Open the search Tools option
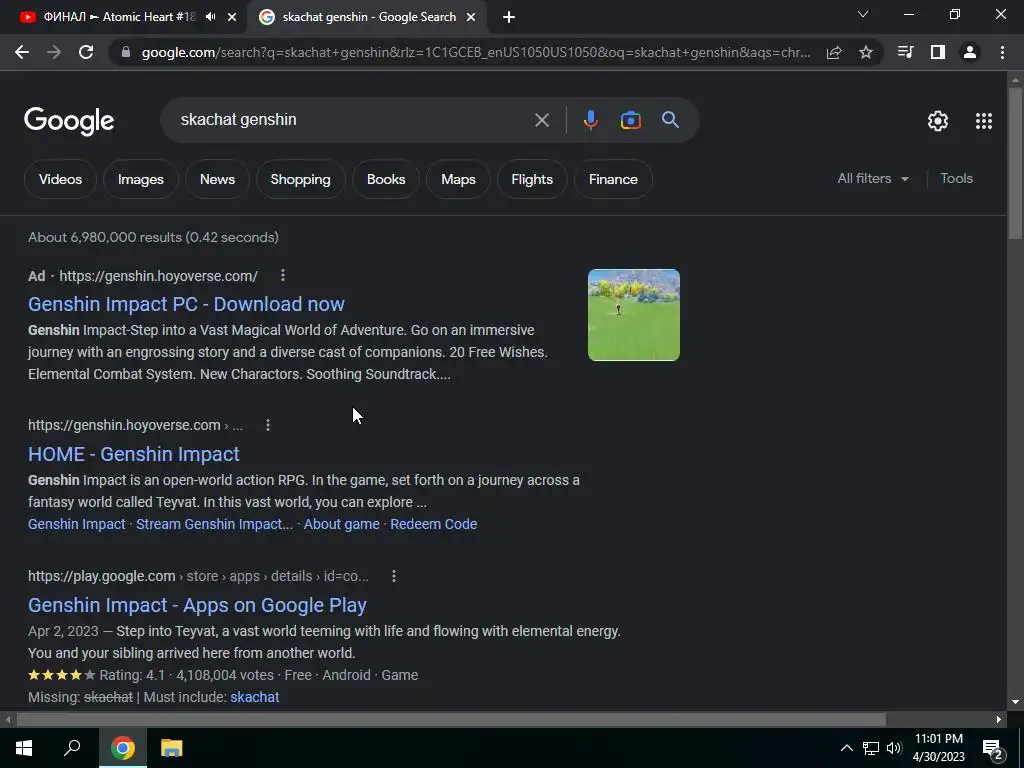This screenshot has height=768, width=1024. (x=957, y=178)
